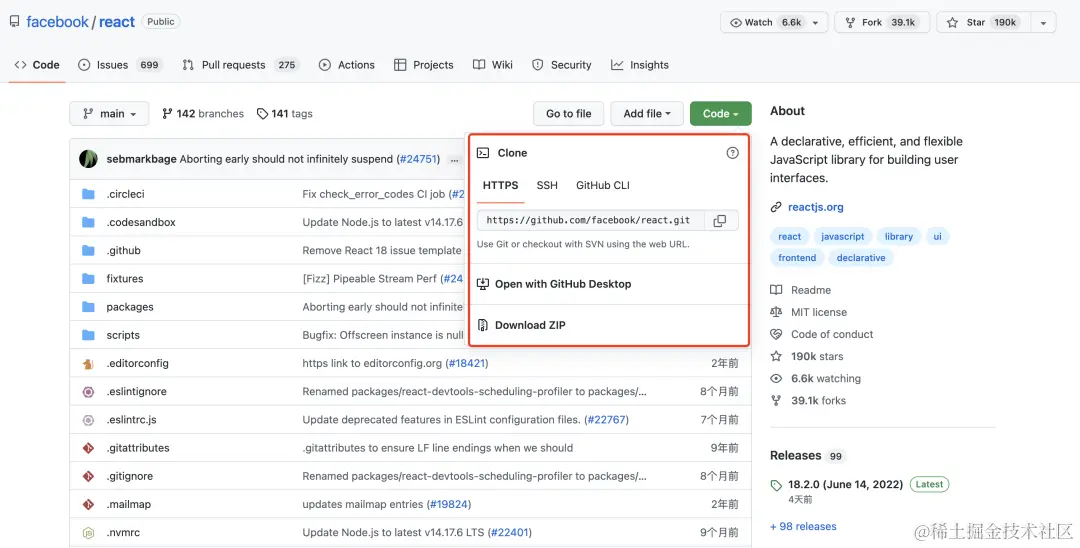This screenshot has width=1080, height=548.
Task: Star the react repository
Action: click(x=984, y=23)
